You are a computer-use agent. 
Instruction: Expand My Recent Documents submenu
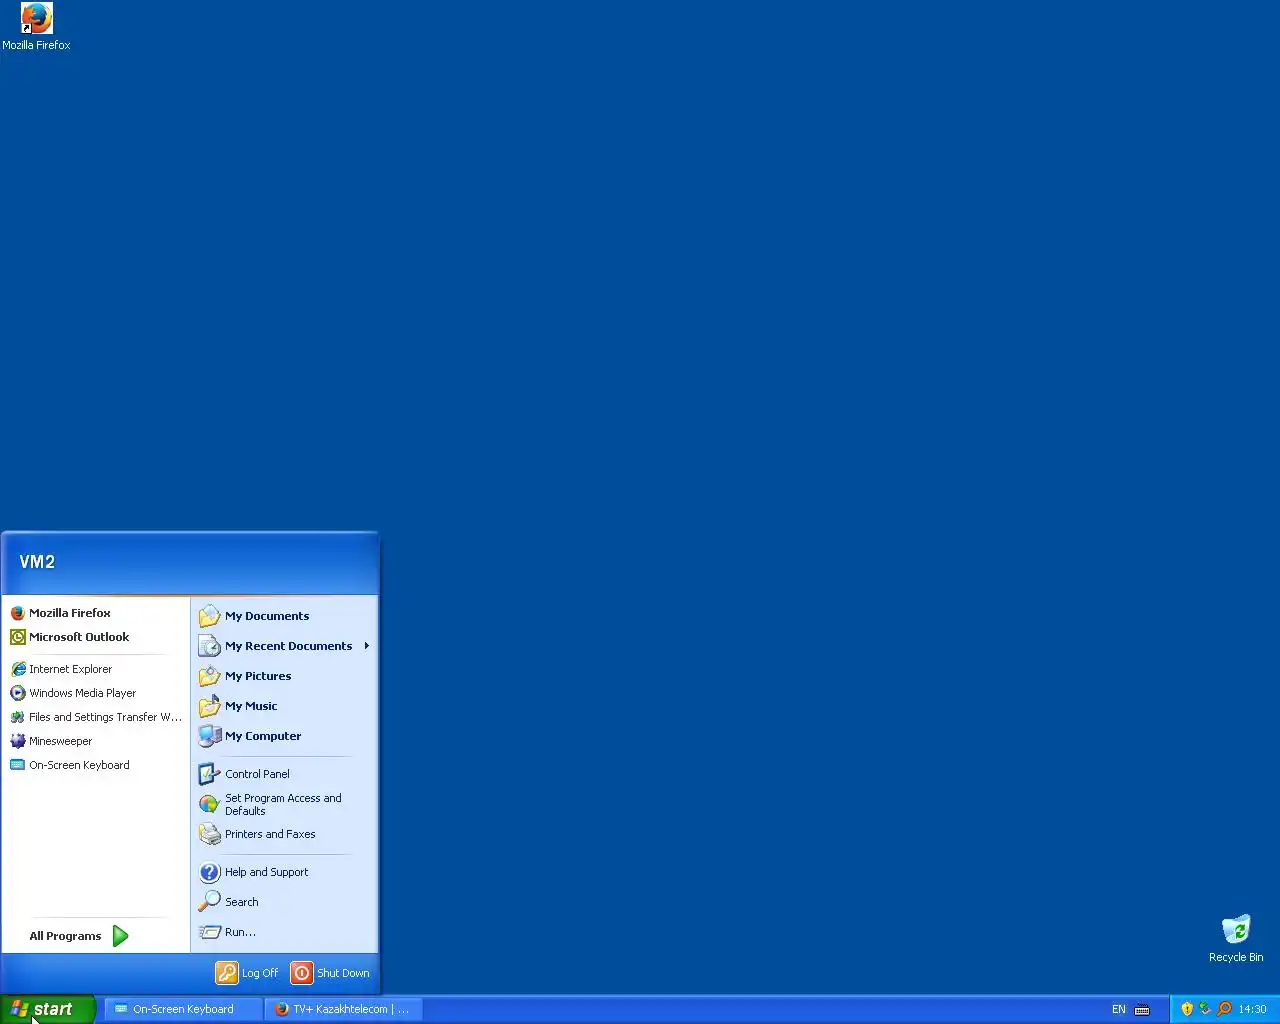(284, 646)
